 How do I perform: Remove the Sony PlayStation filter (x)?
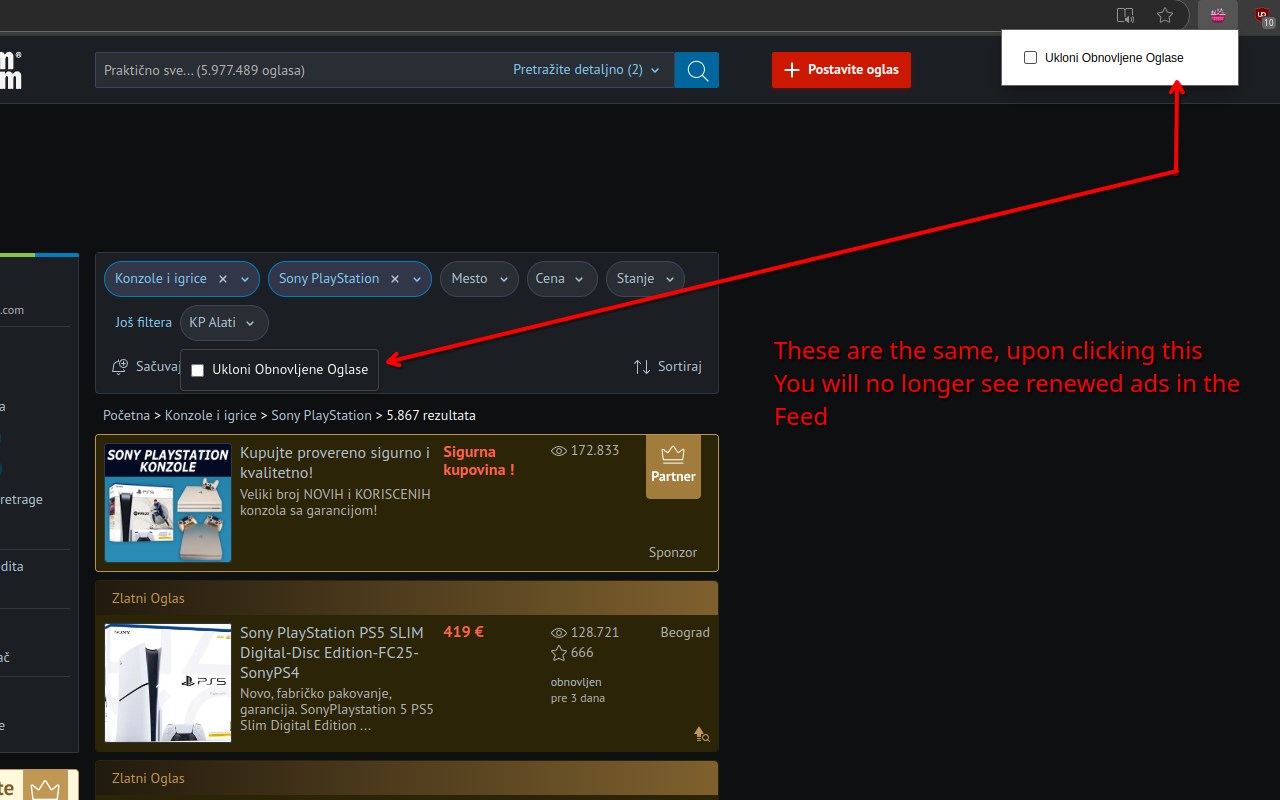click(395, 279)
